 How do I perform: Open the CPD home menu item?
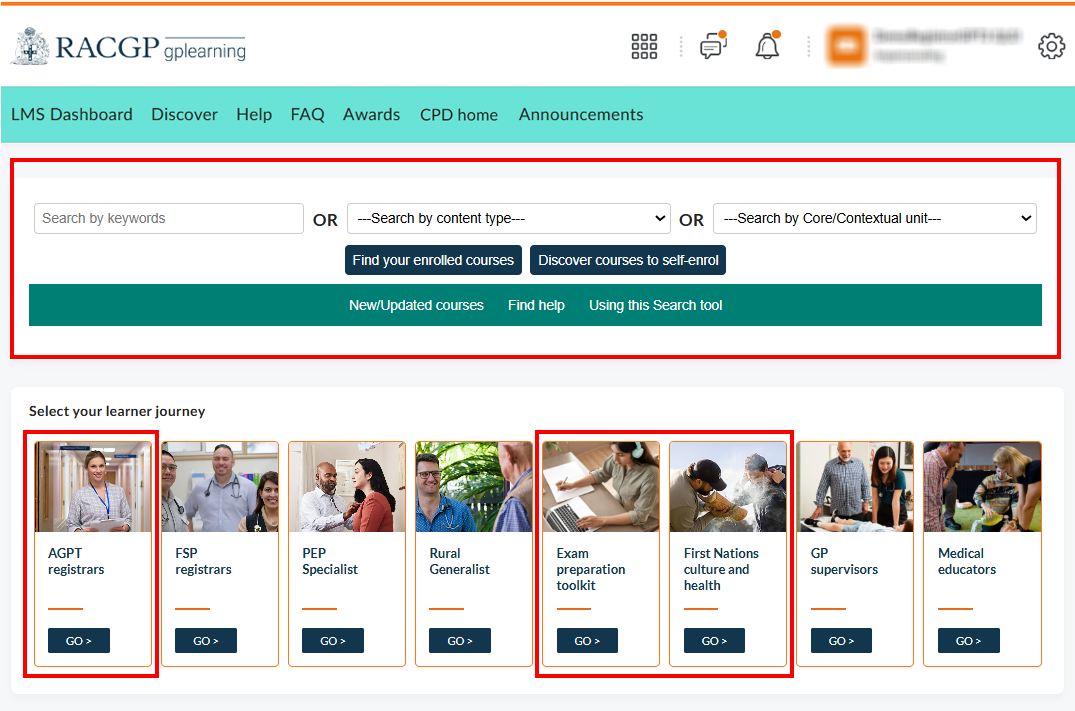[459, 115]
